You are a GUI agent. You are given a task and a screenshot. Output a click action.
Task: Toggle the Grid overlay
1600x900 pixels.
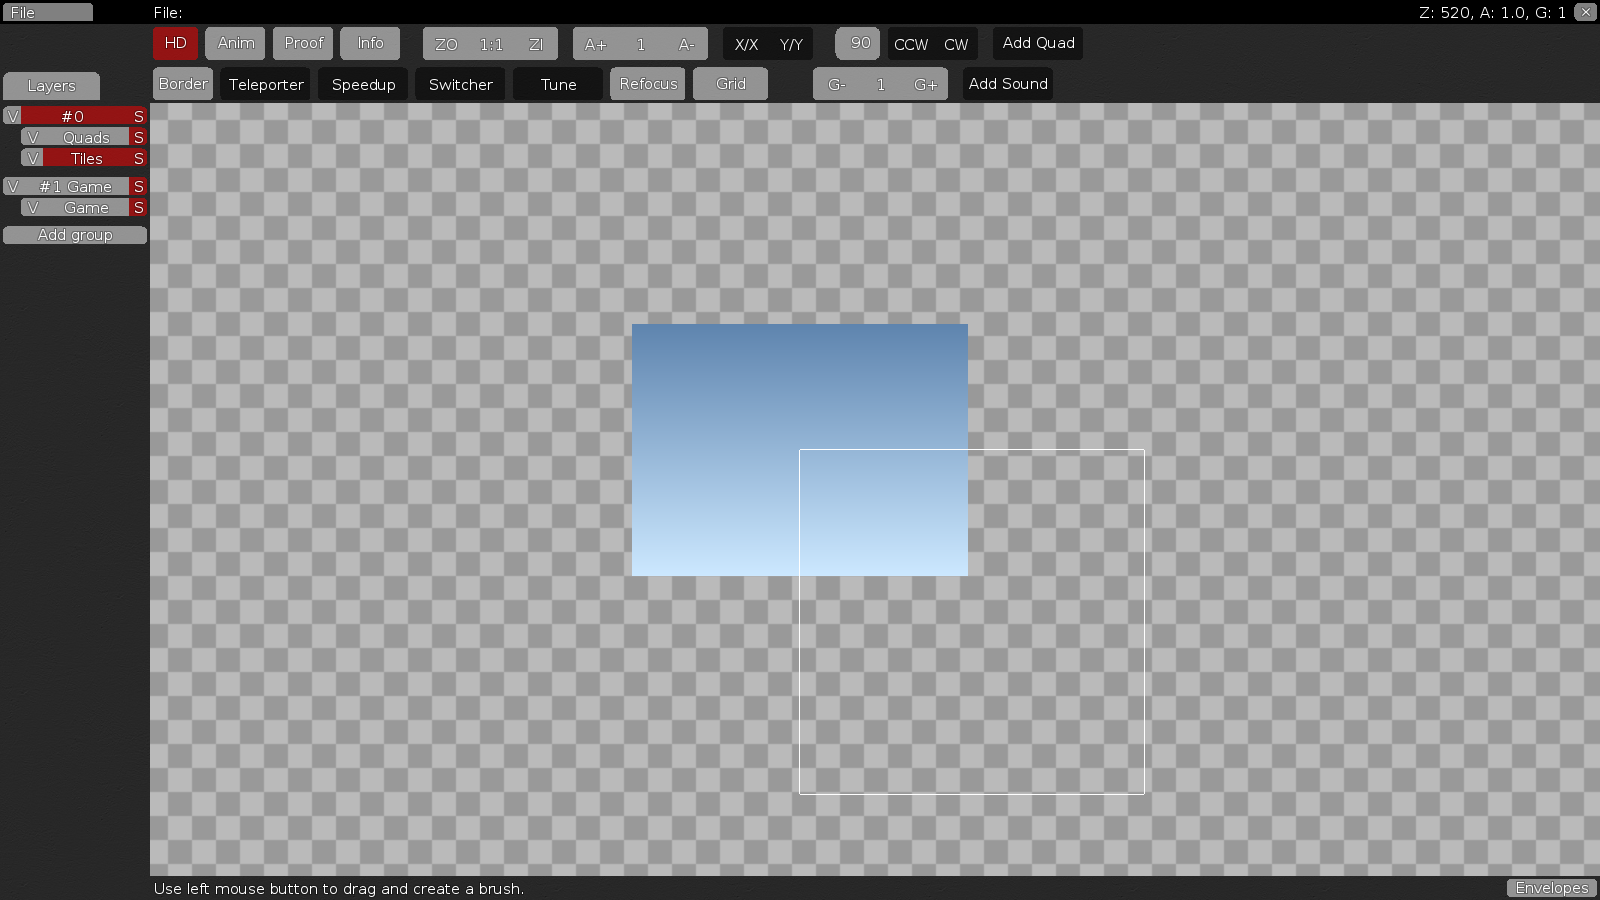730,84
